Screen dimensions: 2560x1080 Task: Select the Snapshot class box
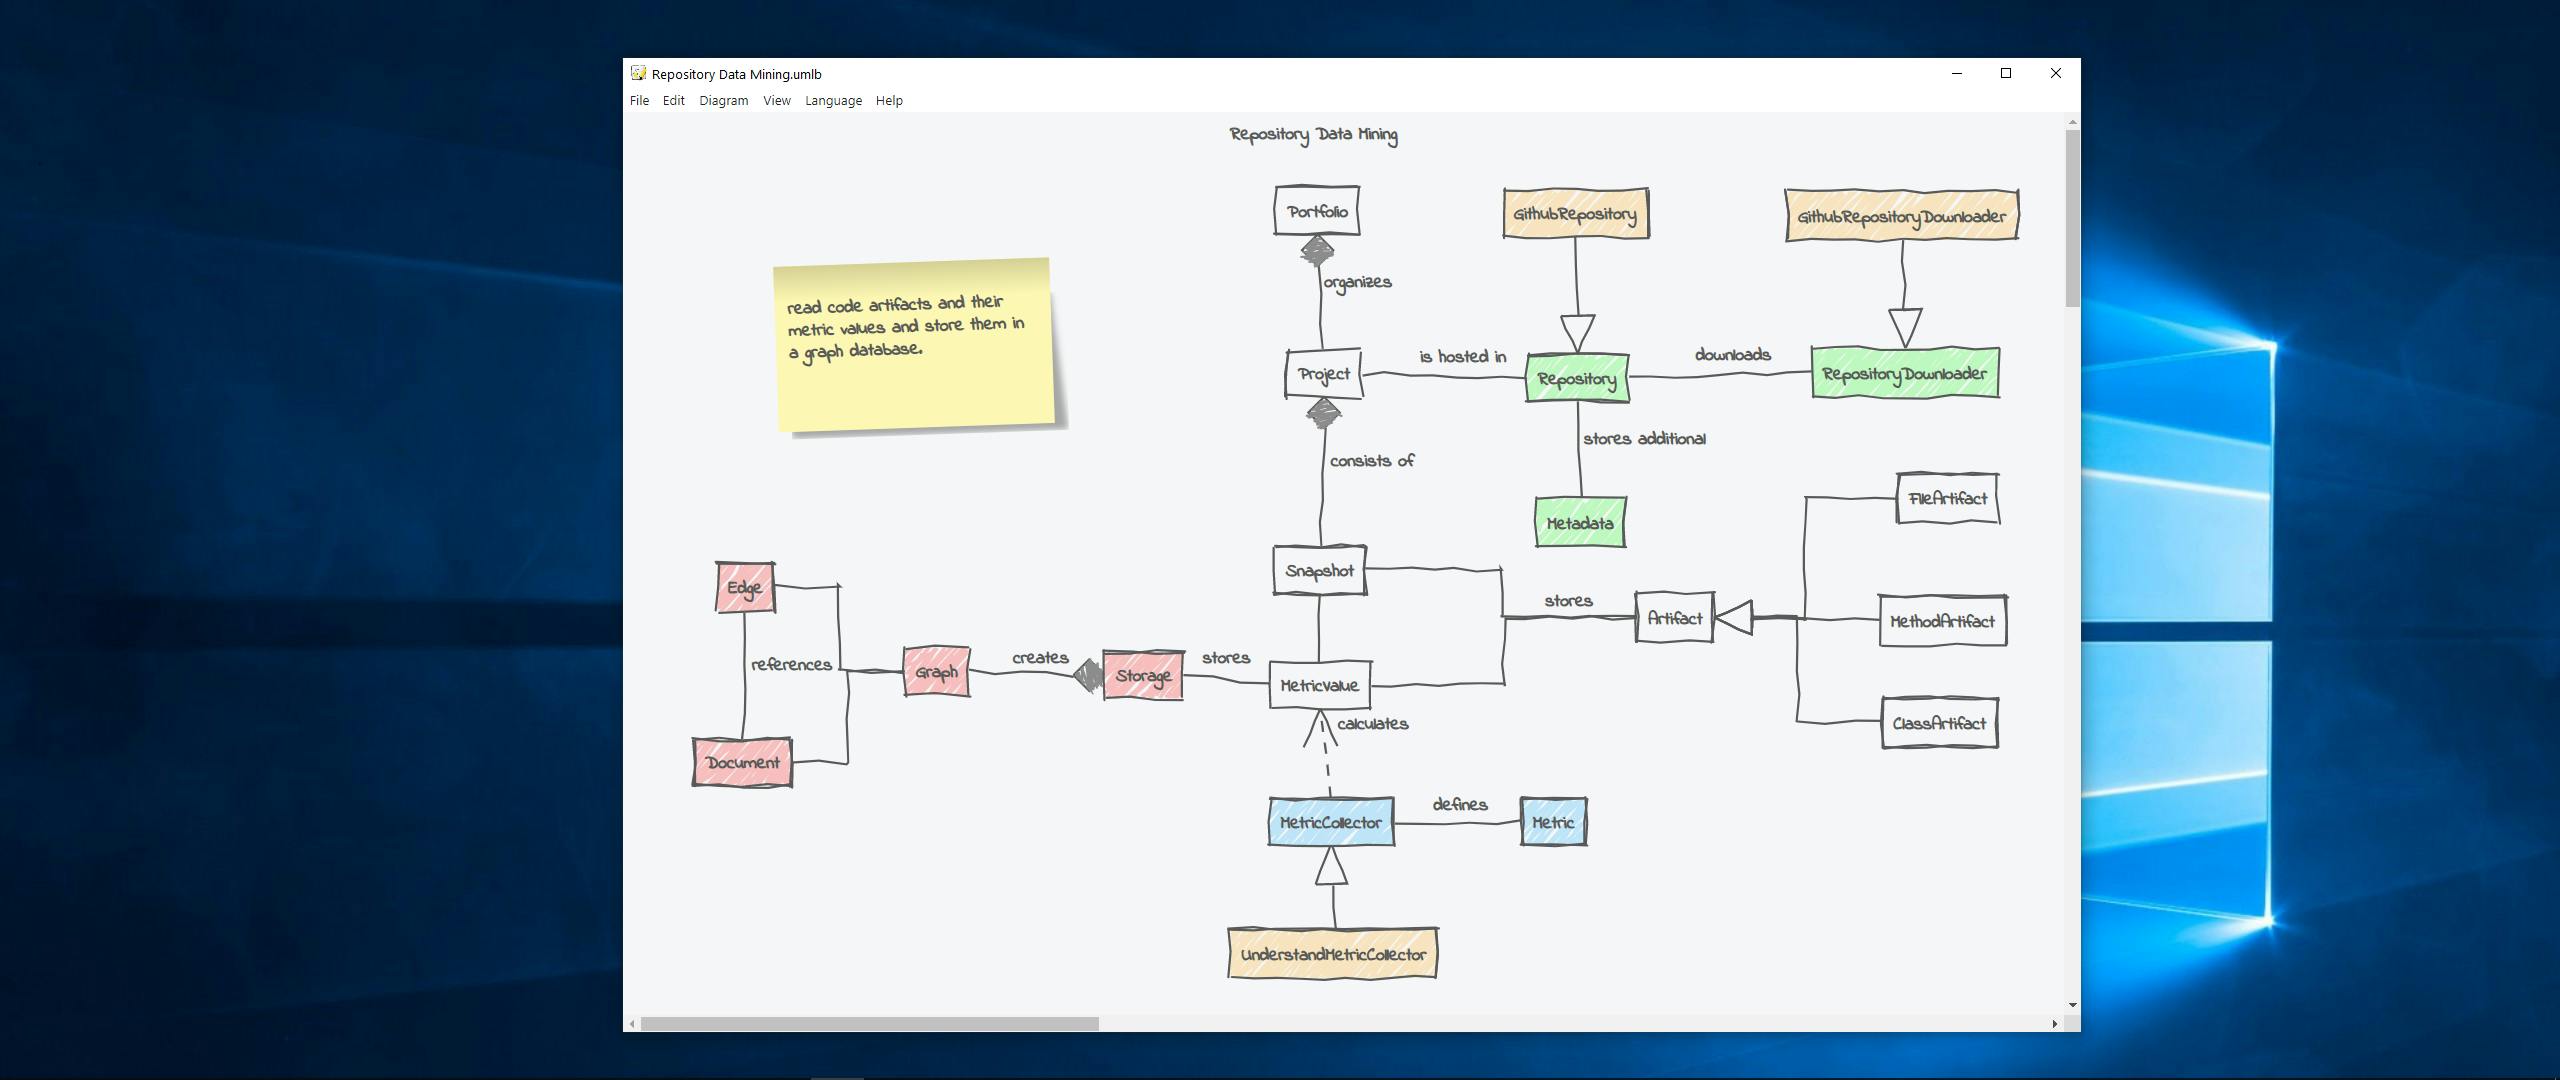point(1319,571)
